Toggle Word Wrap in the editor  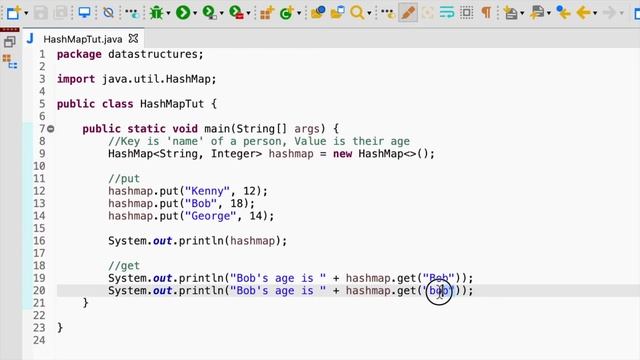pos(447,13)
